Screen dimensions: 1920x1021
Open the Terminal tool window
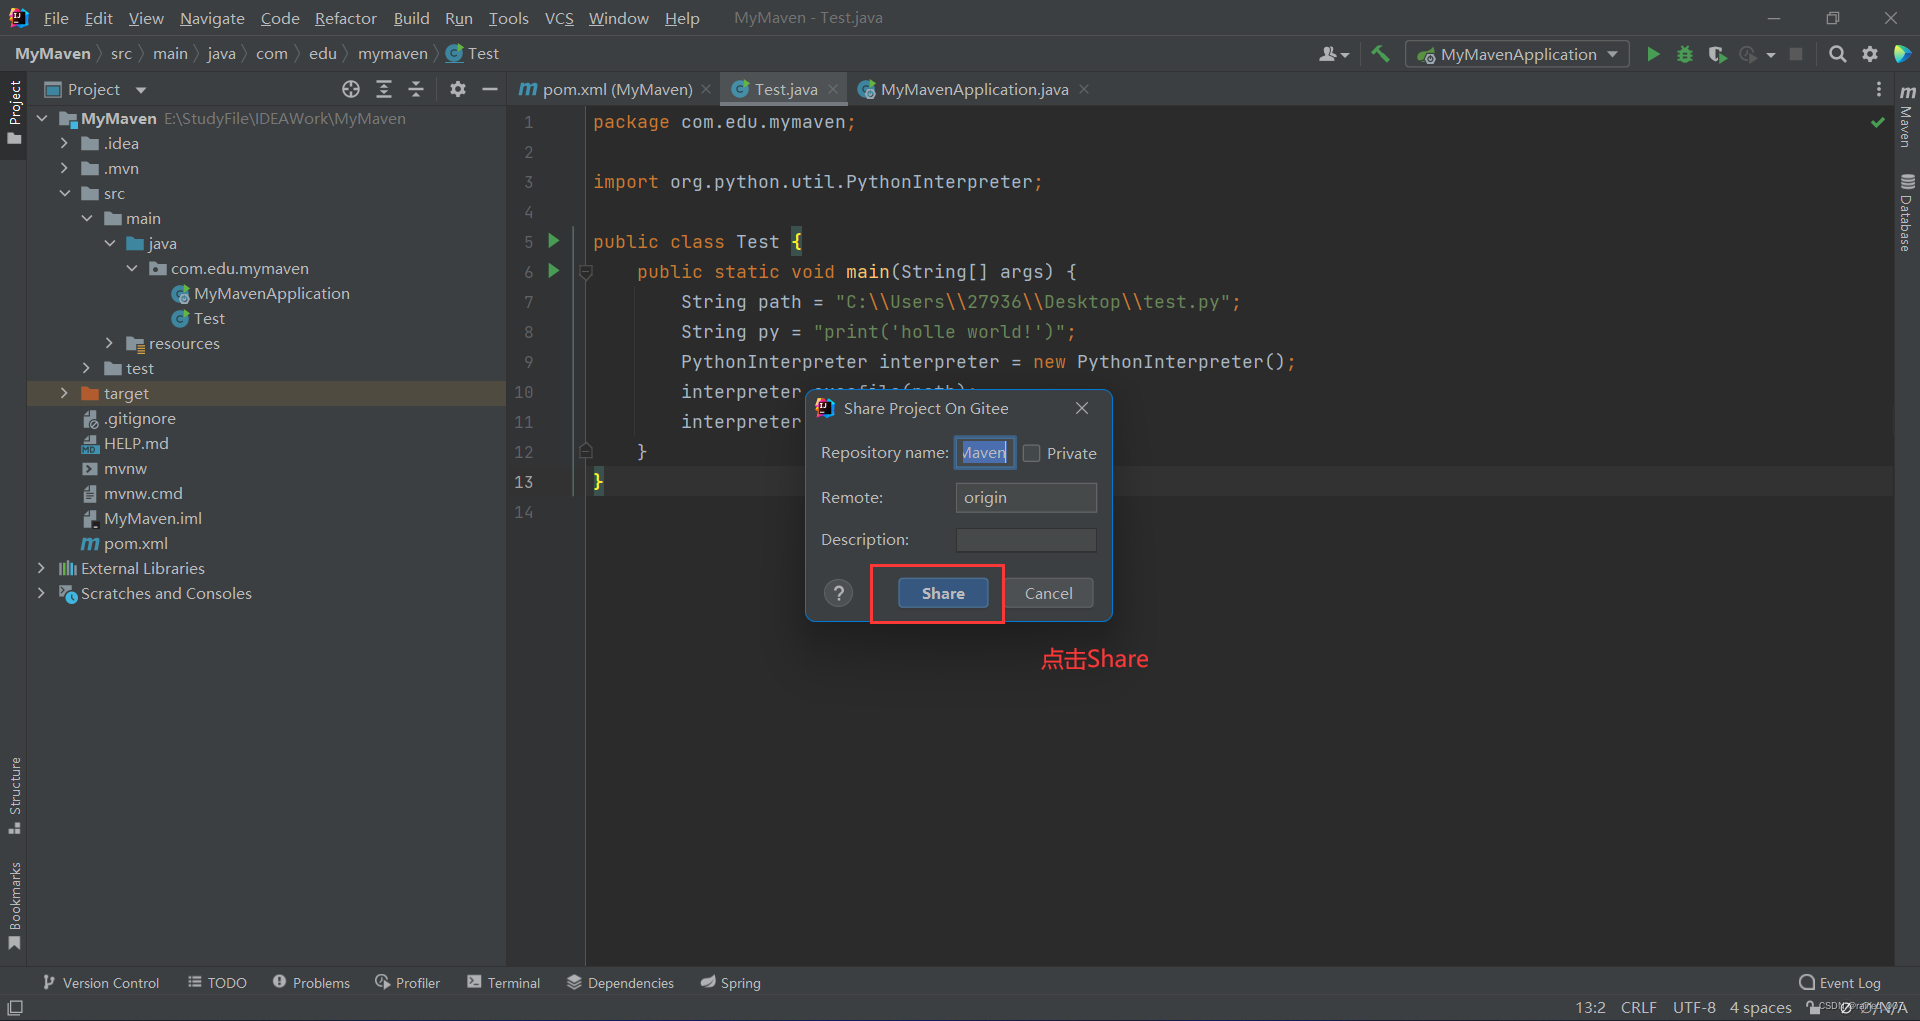(503, 983)
